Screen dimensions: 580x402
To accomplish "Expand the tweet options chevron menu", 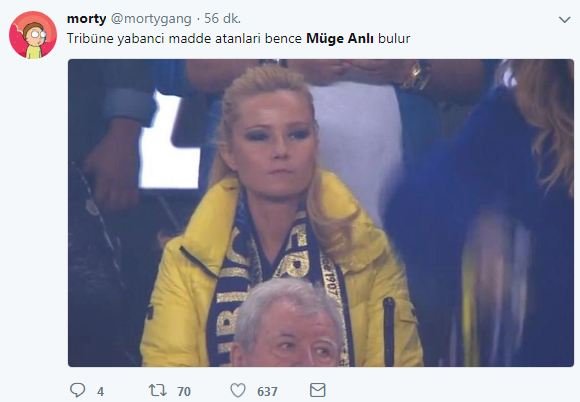I will click(x=564, y=19).
